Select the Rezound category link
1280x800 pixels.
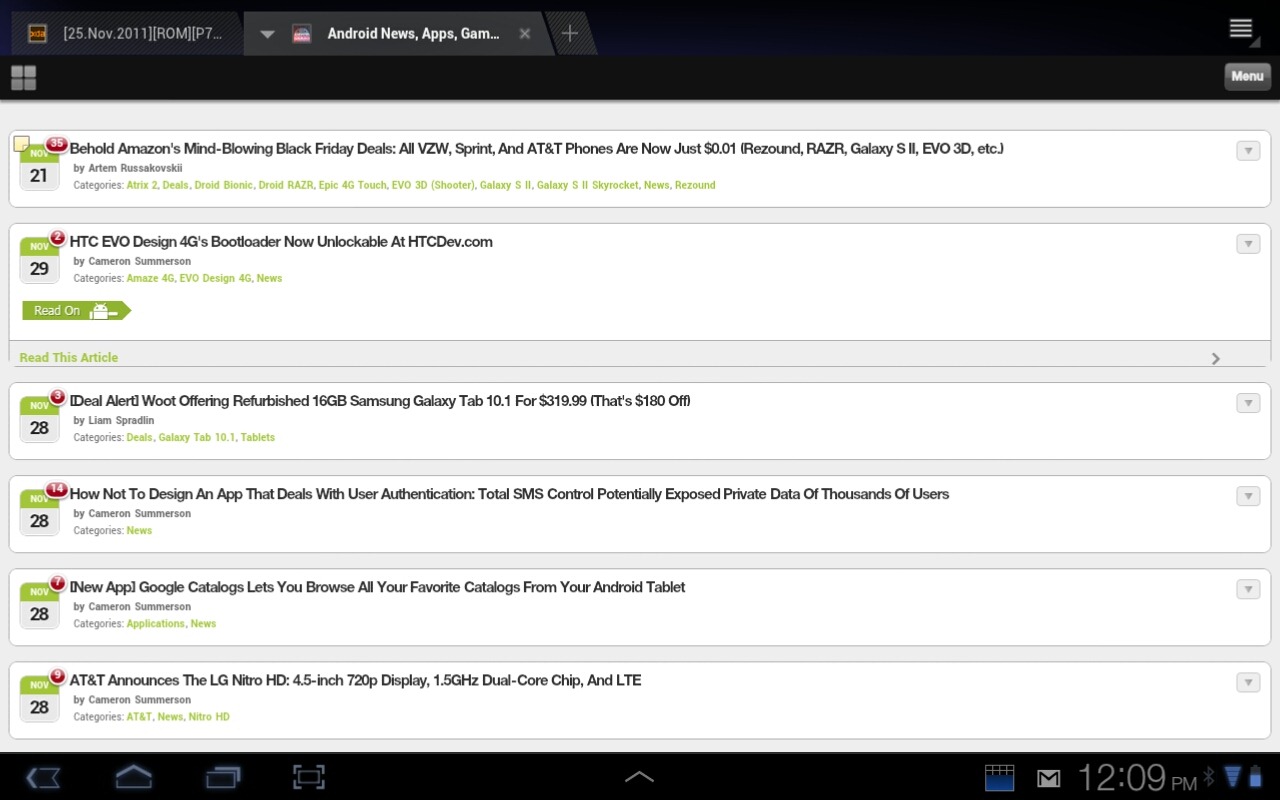pos(695,185)
